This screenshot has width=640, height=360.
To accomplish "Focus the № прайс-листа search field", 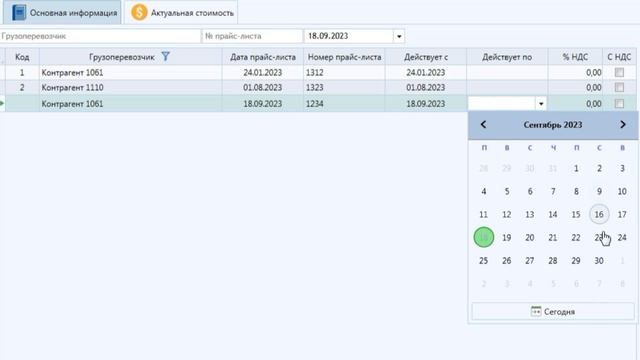I will 252,36.
